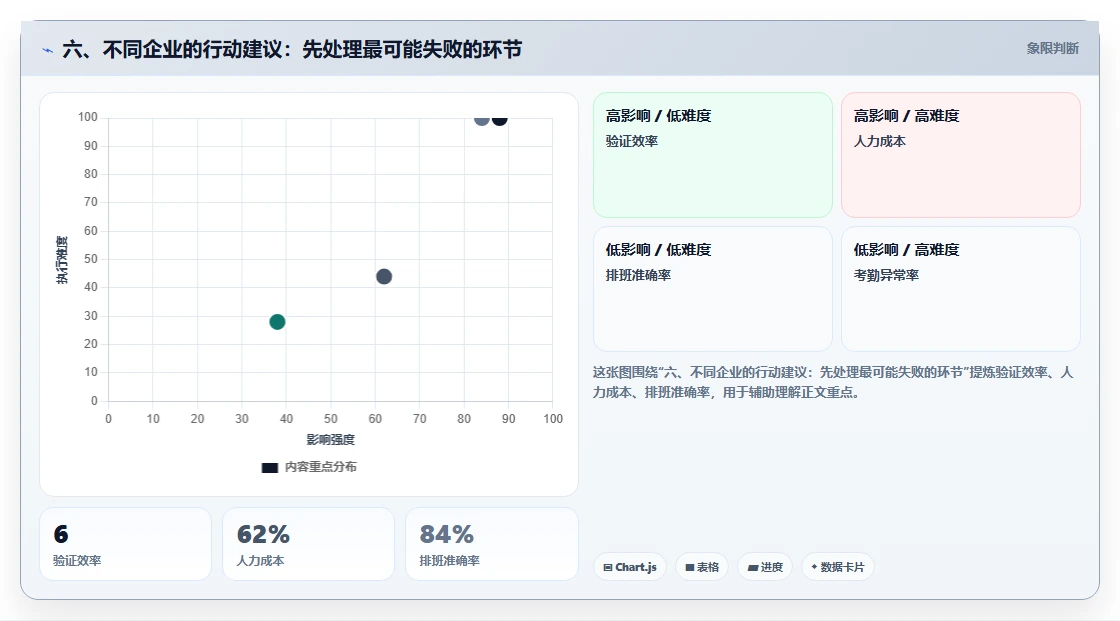Click the 62% value text
This screenshot has height=621, width=1120.
[x=263, y=534]
